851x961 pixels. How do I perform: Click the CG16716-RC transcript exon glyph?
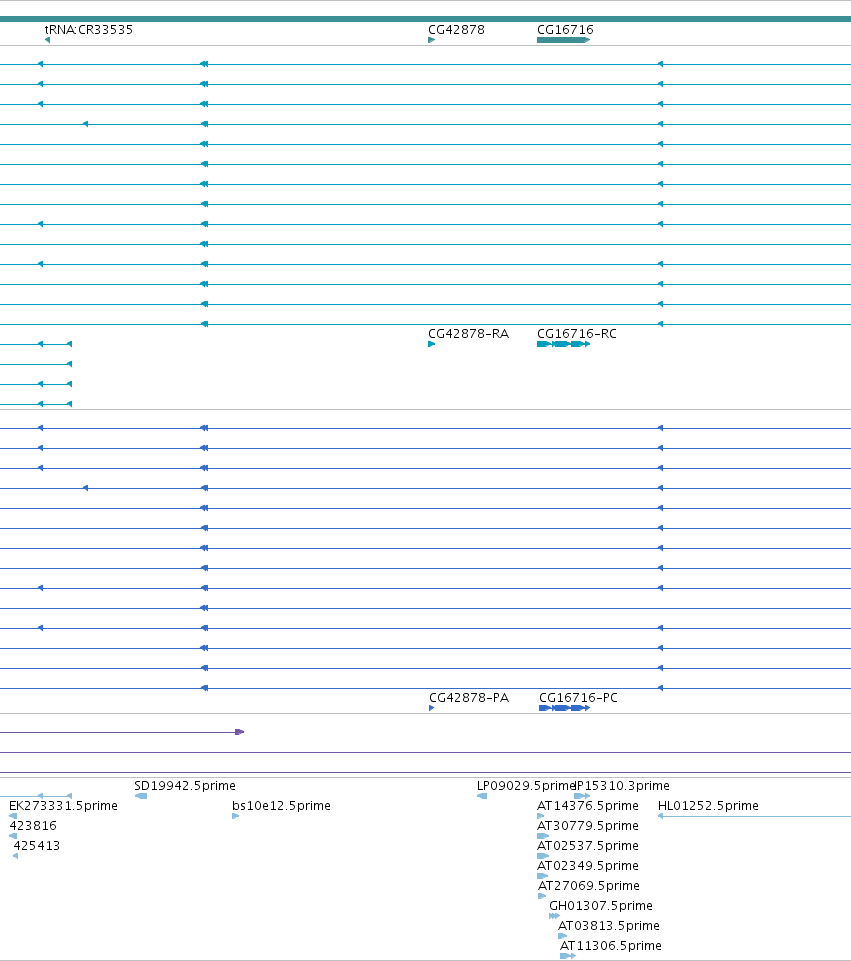(564, 344)
